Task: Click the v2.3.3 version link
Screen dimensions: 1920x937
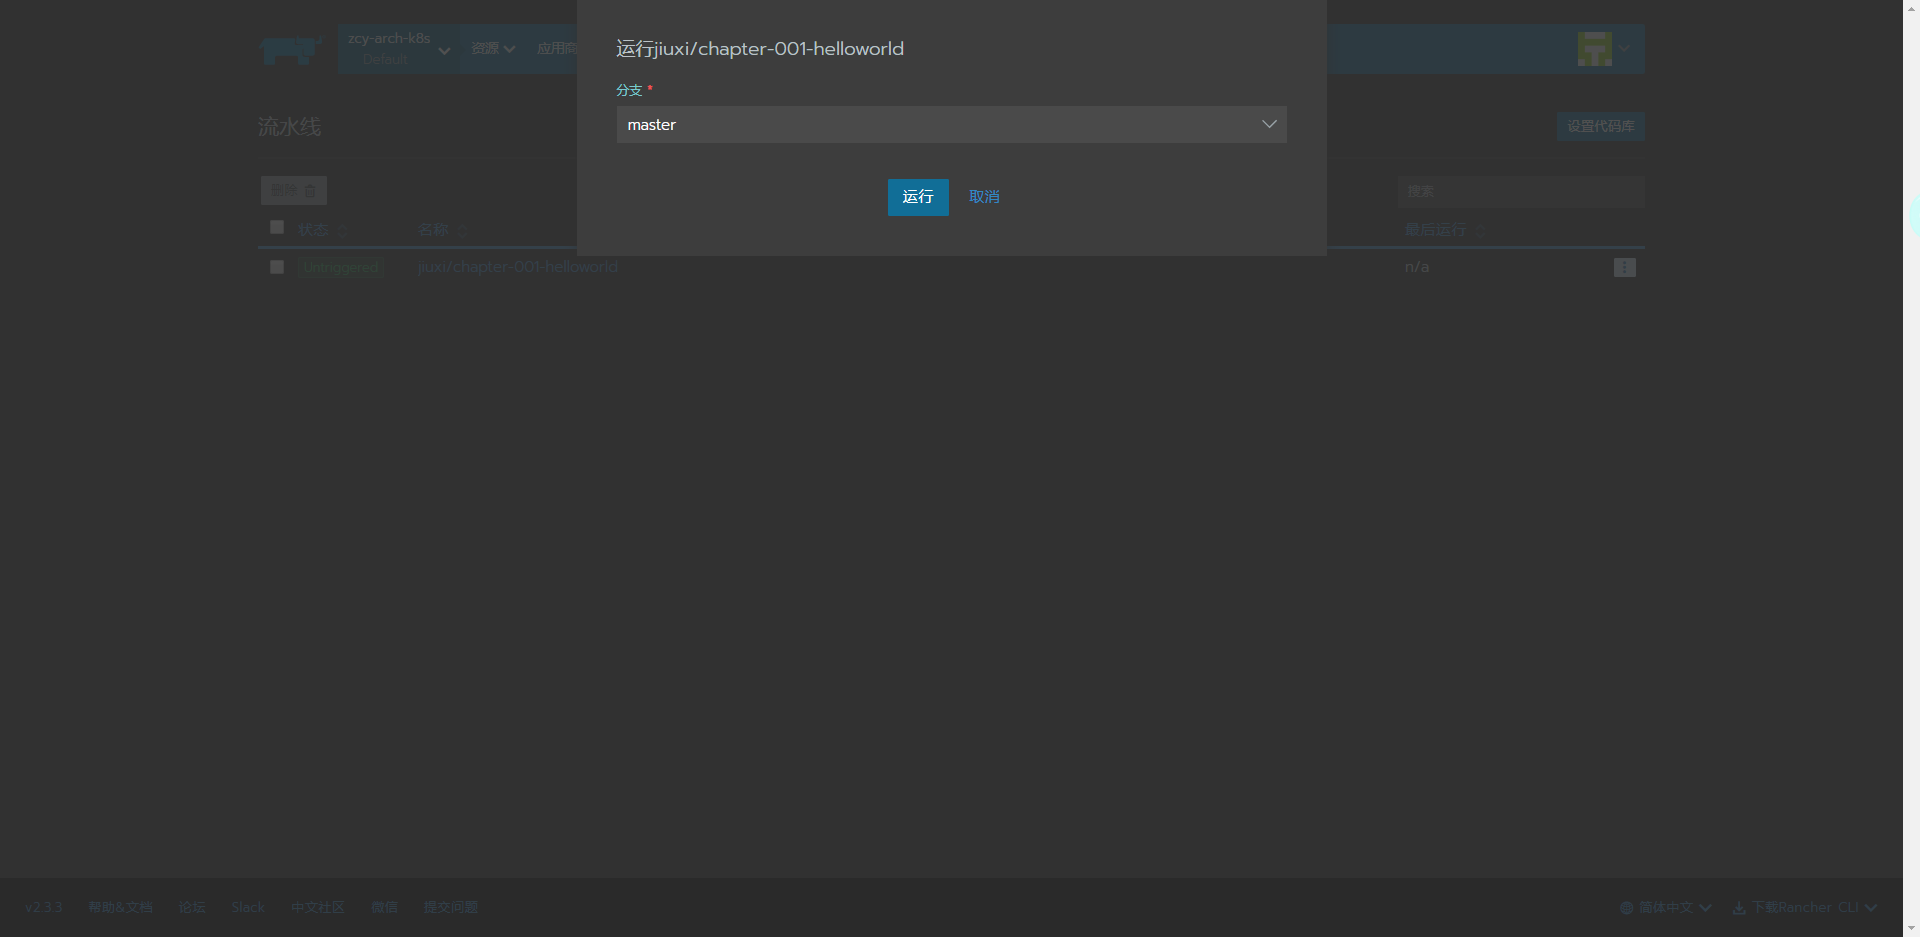Action: pyautogui.click(x=44, y=908)
